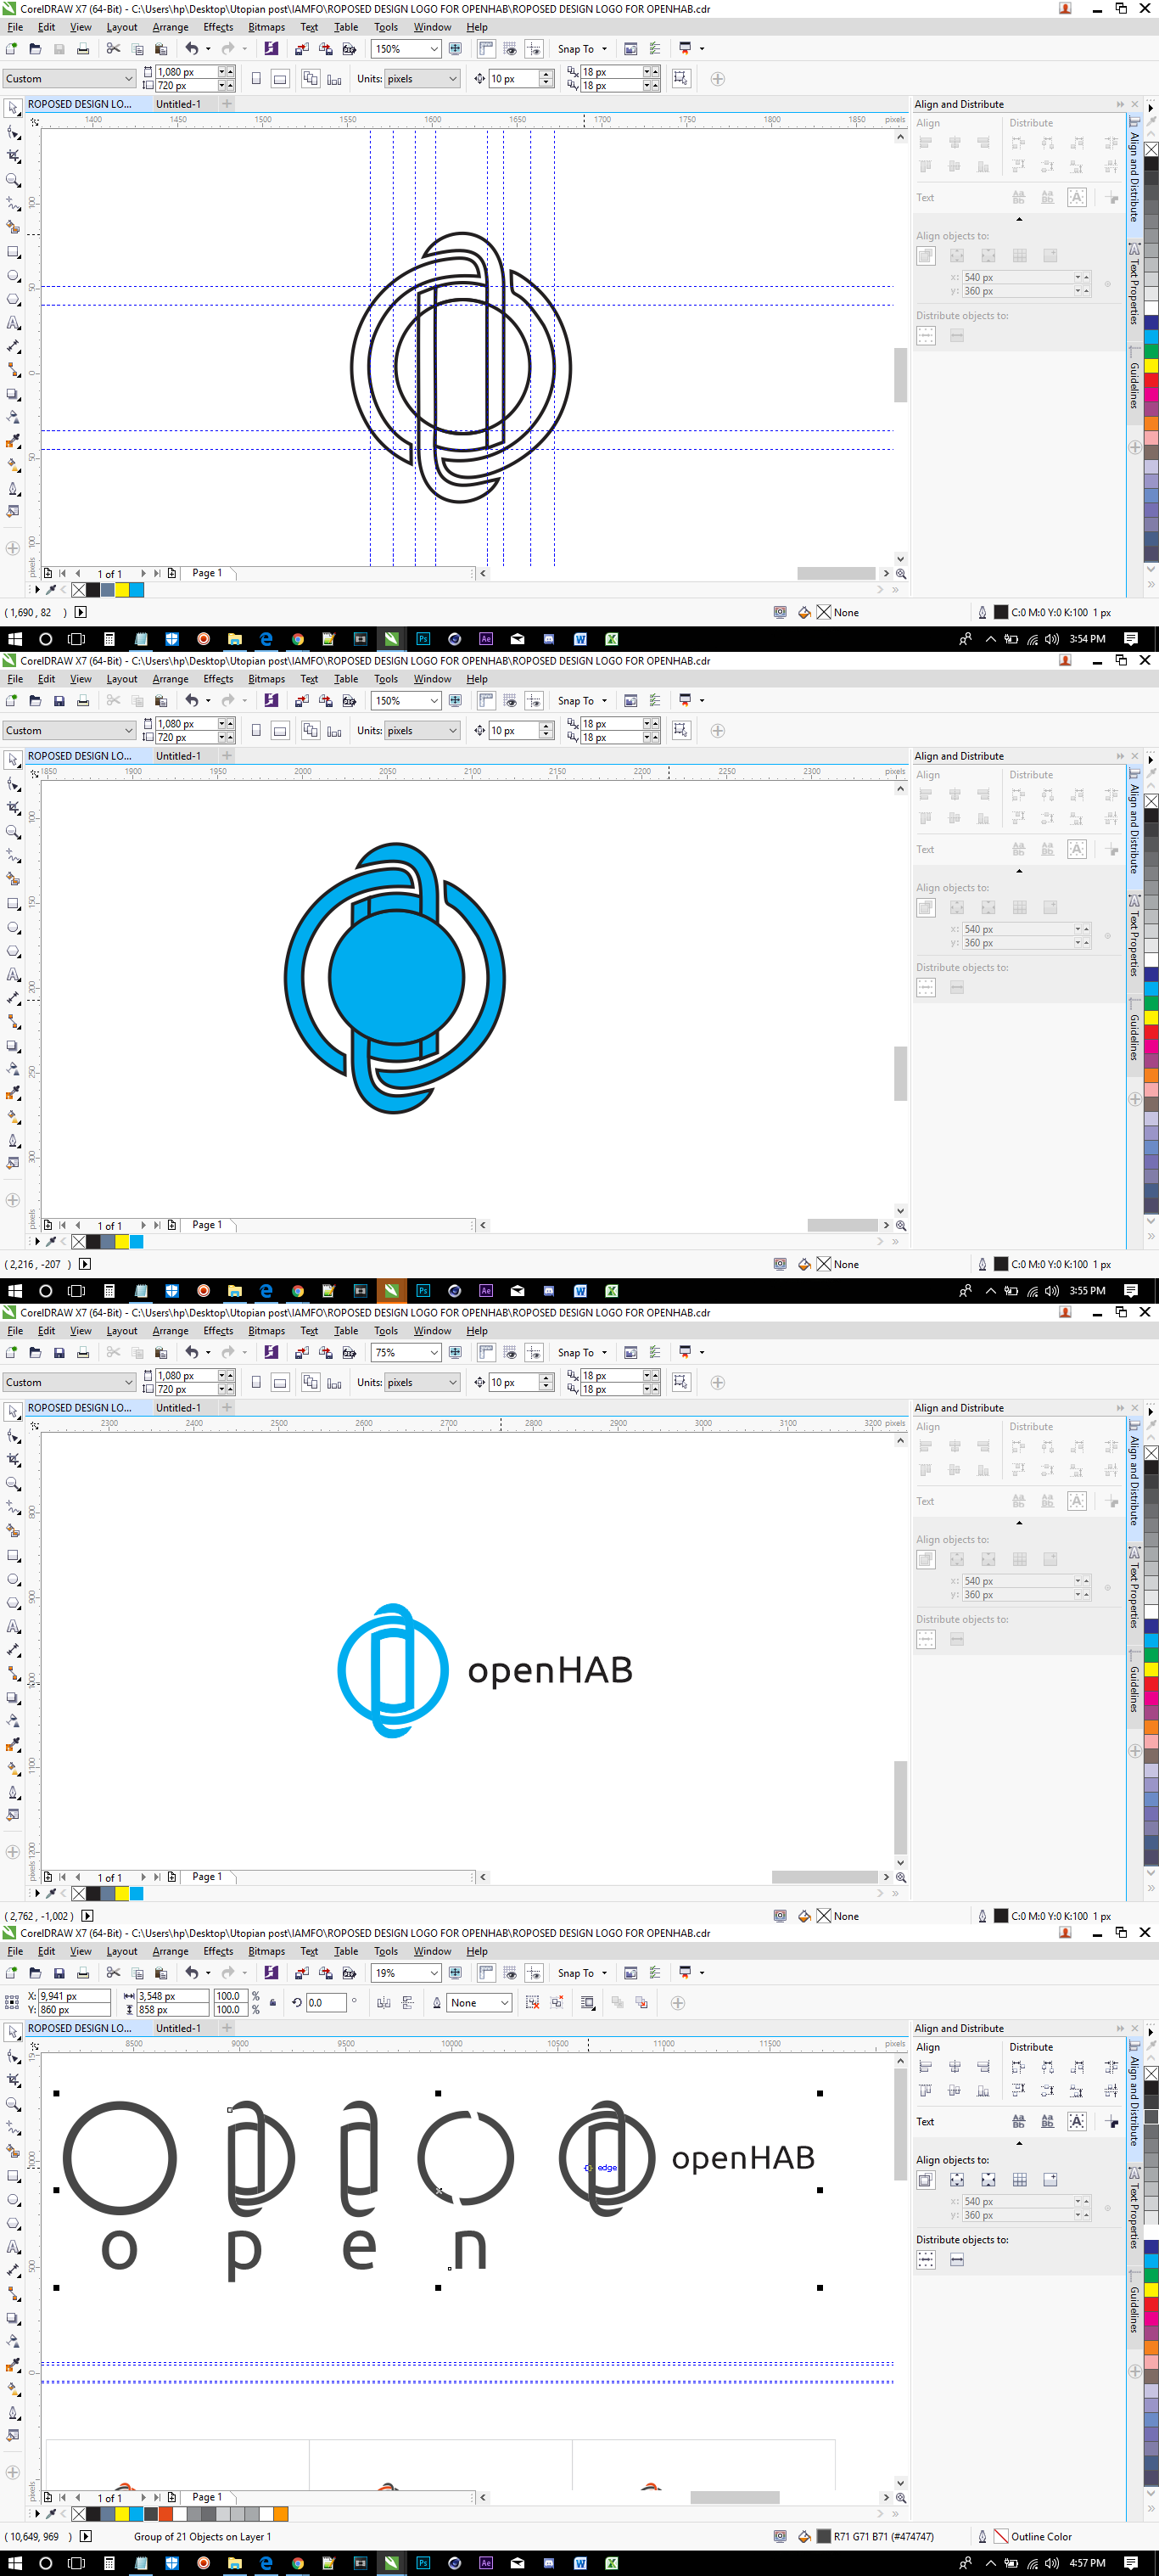This screenshot has width=1159, height=2576.
Task: Click the new document plus tab in the outline logo window
Action: [x=227, y=104]
